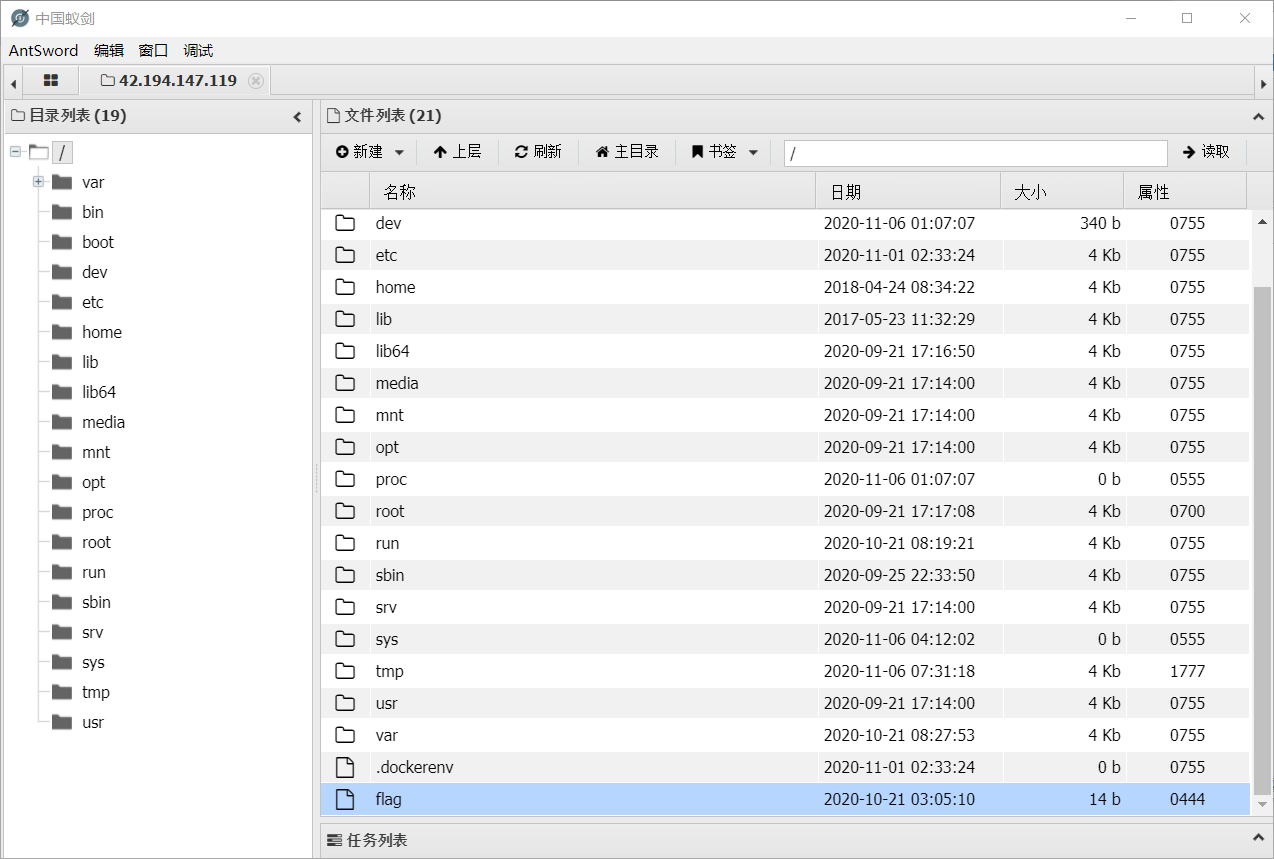Sort by 大小 column header

(x=1062, y=192)
